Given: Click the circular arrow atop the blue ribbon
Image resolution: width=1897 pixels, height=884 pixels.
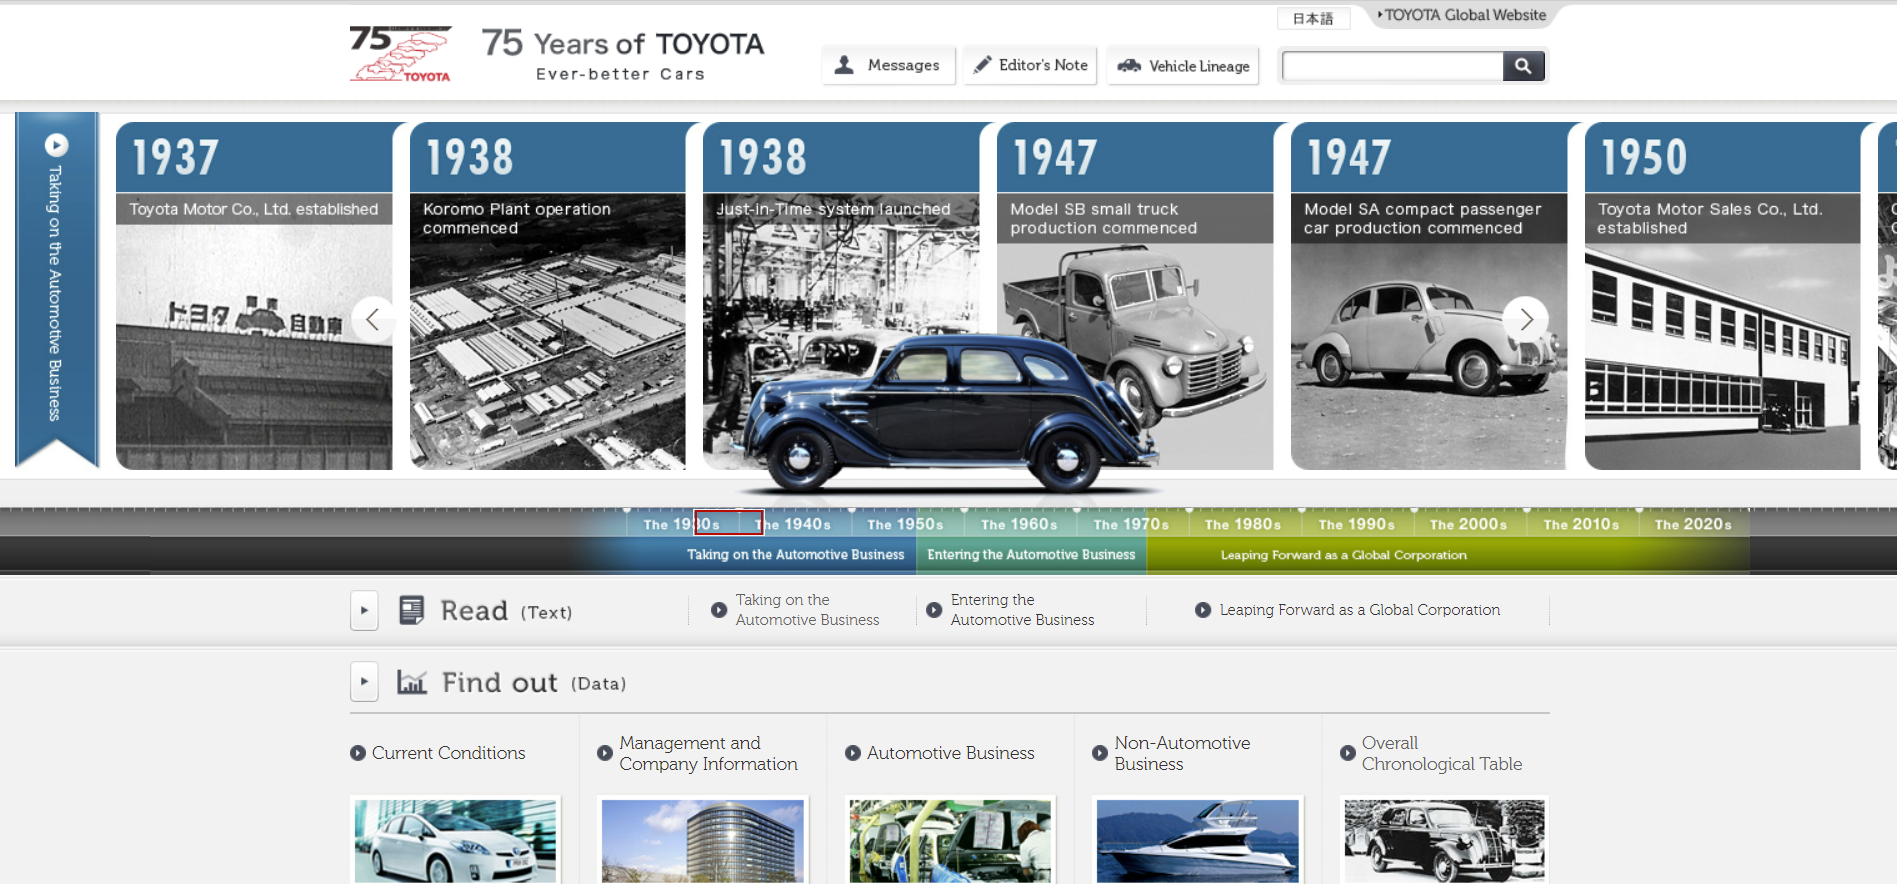Looking at the screenshot, I should click(56, 145).
